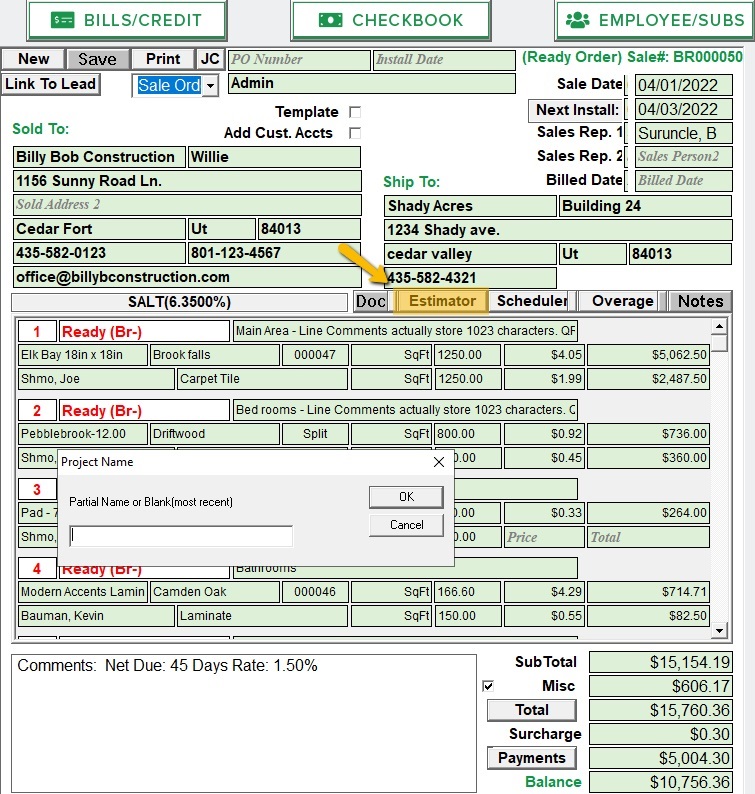Edit the Next Install date 04/03/2022
This screenshot has width=755, height=794.
pos(683,109)
